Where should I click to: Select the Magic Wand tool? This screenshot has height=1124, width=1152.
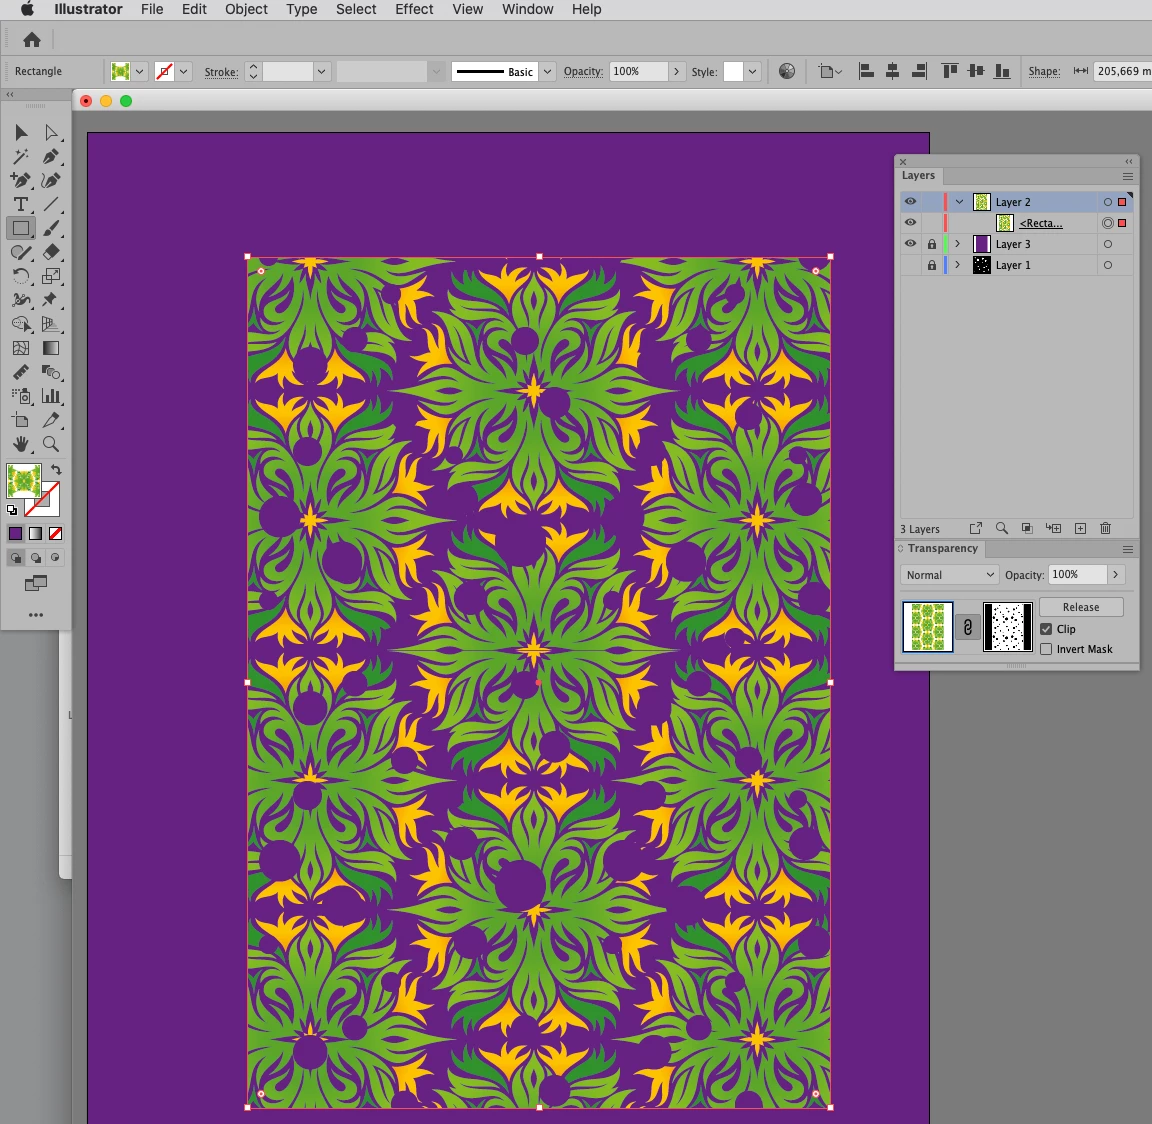[21, 156]
